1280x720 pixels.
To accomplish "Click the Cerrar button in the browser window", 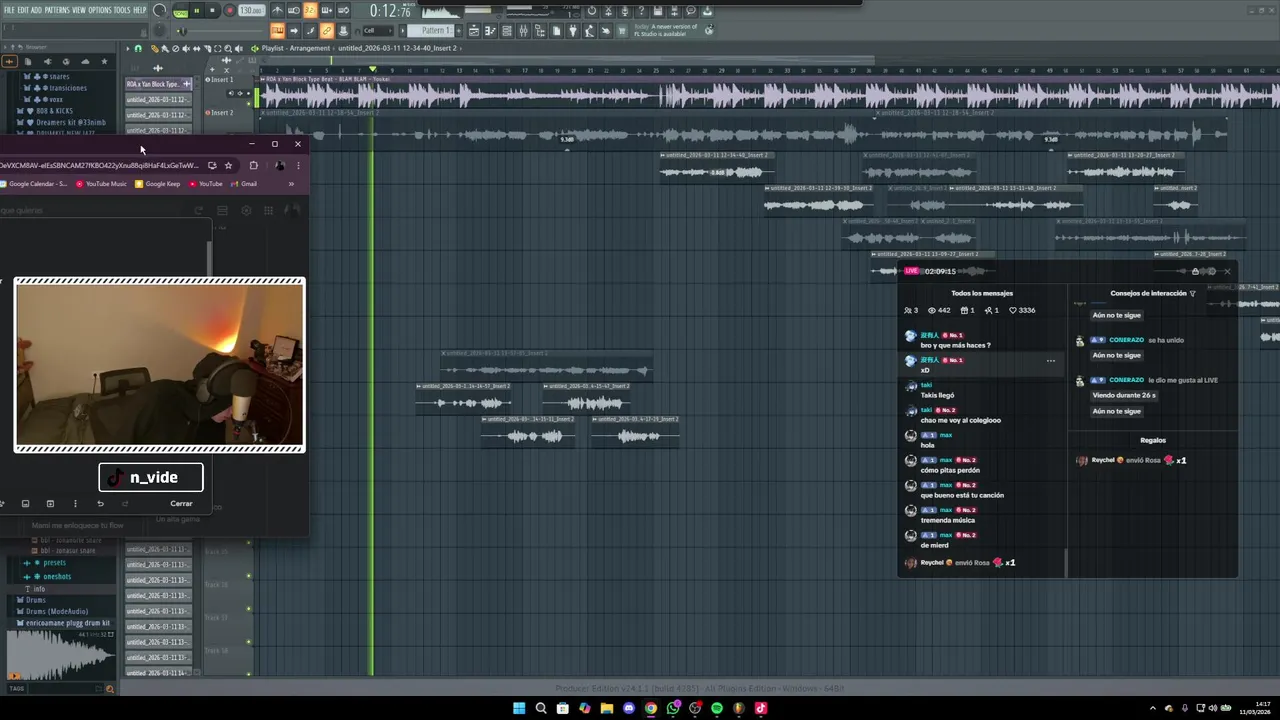I will tap(181, 504).
